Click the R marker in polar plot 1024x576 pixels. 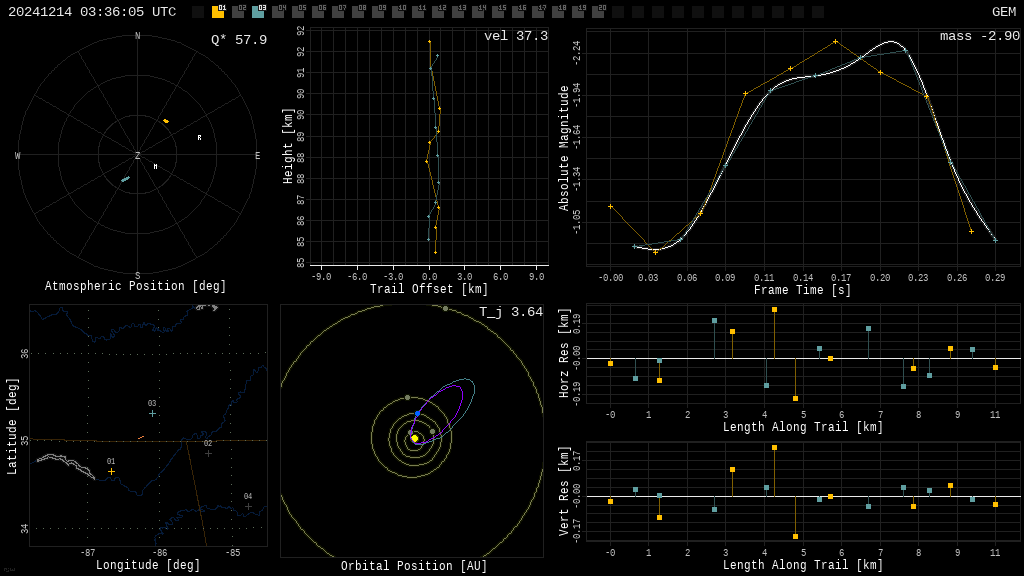point(199,138)
